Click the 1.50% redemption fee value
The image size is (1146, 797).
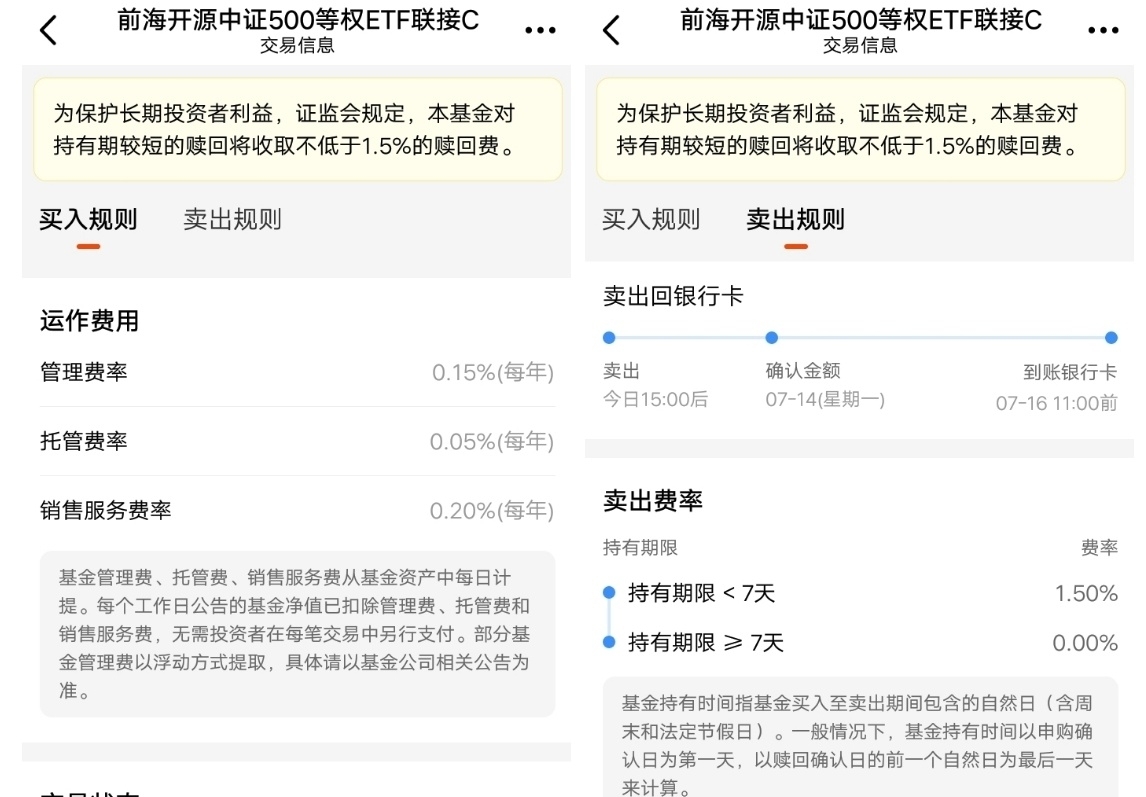point(1086,593)
